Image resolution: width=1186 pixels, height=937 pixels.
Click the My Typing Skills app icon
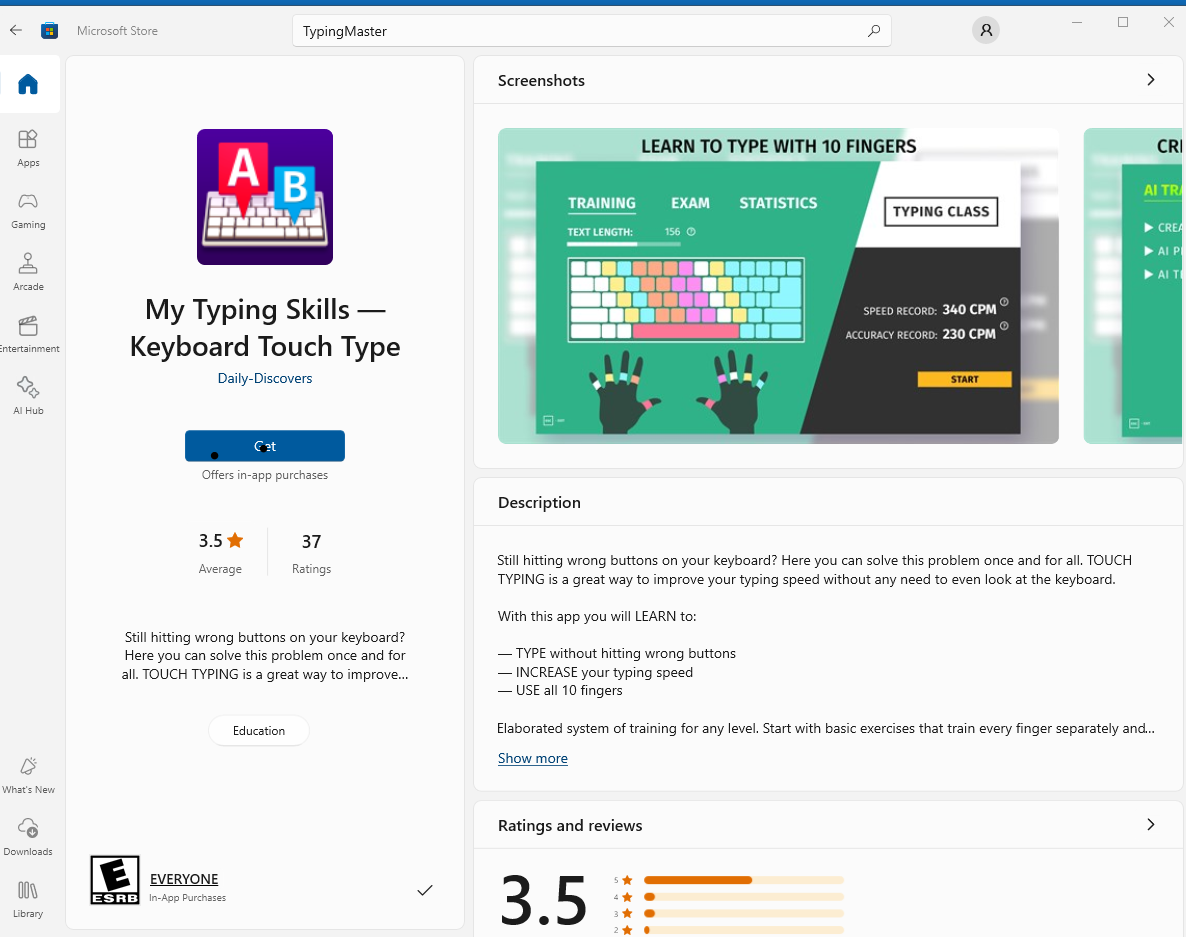[x=265, y=197]
